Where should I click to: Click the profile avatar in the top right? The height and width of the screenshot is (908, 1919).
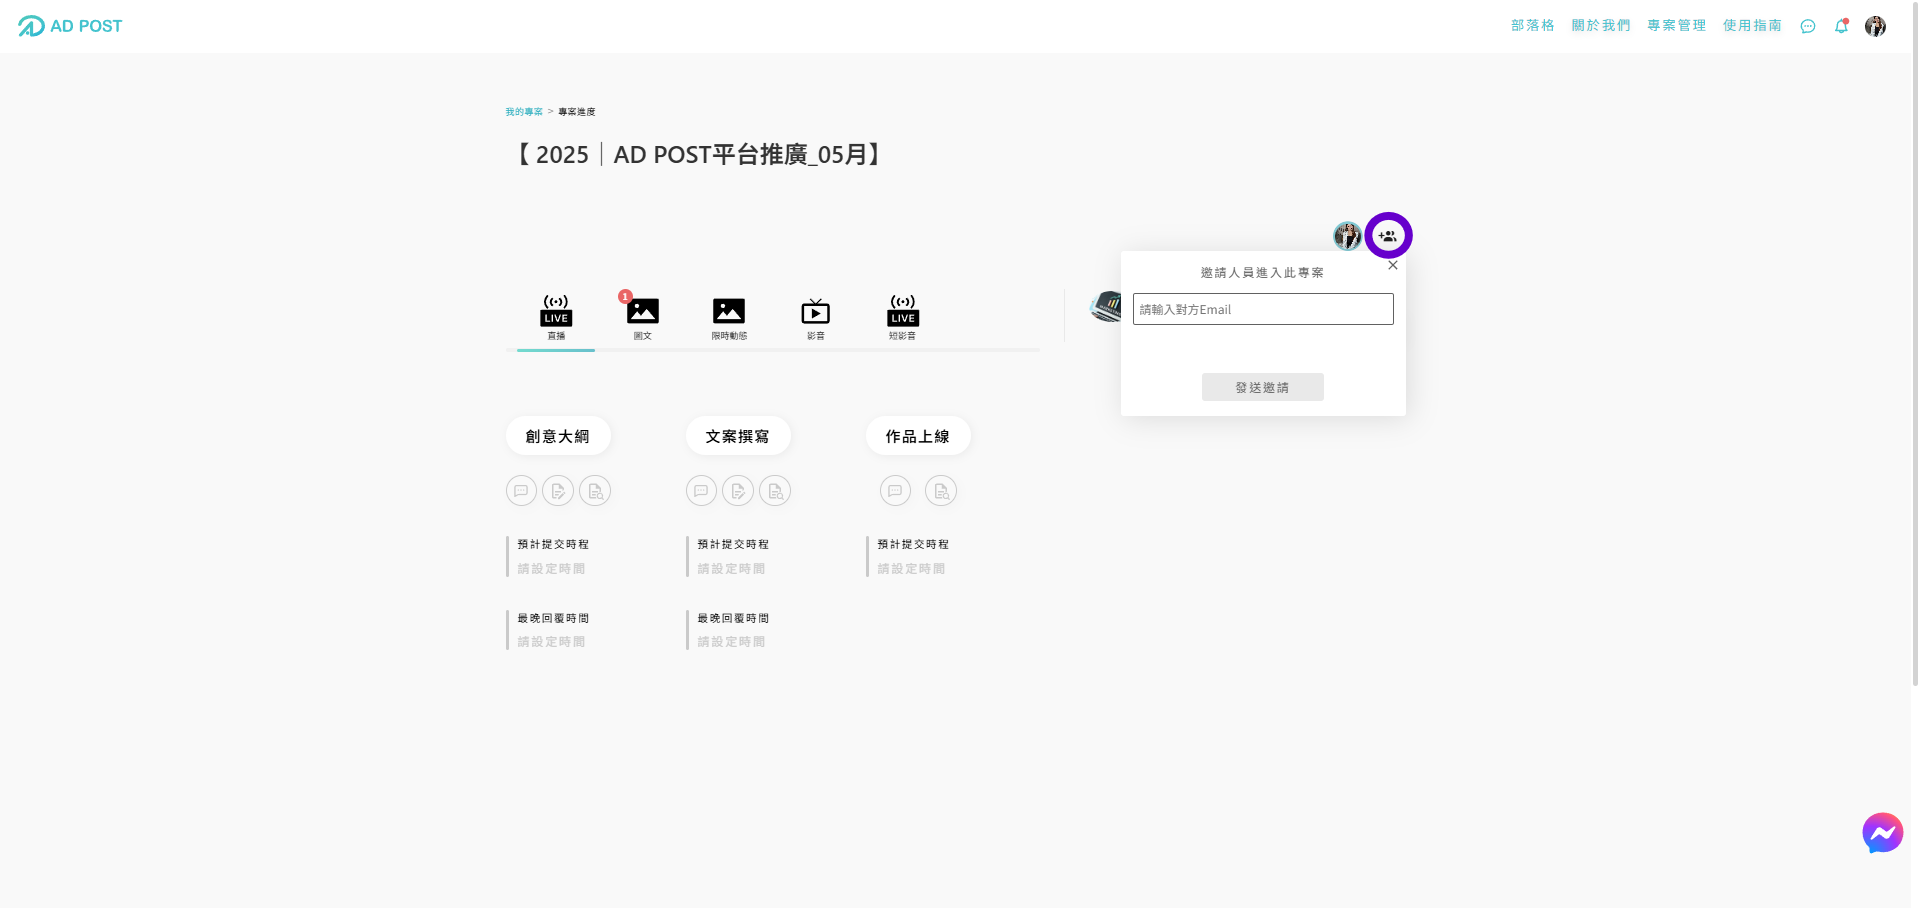1875,26
